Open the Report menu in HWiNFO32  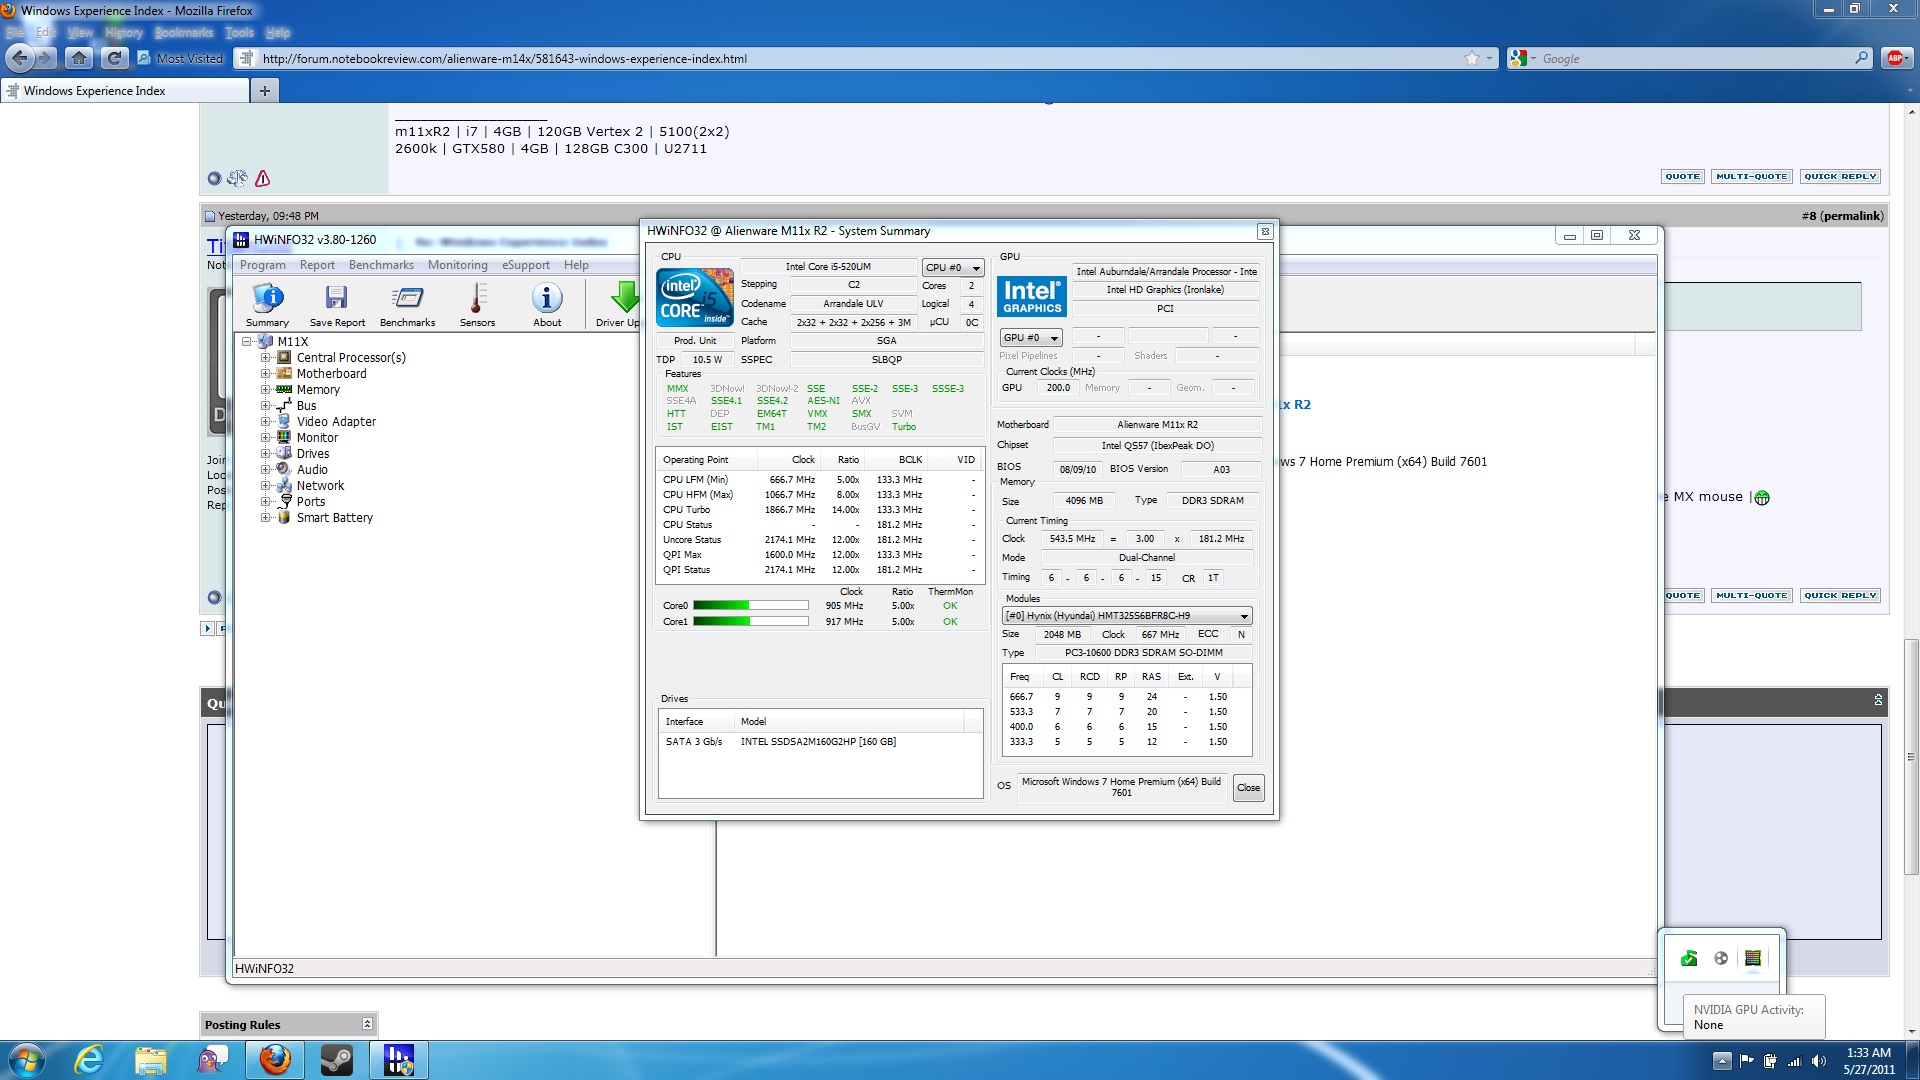coord(317,265)
